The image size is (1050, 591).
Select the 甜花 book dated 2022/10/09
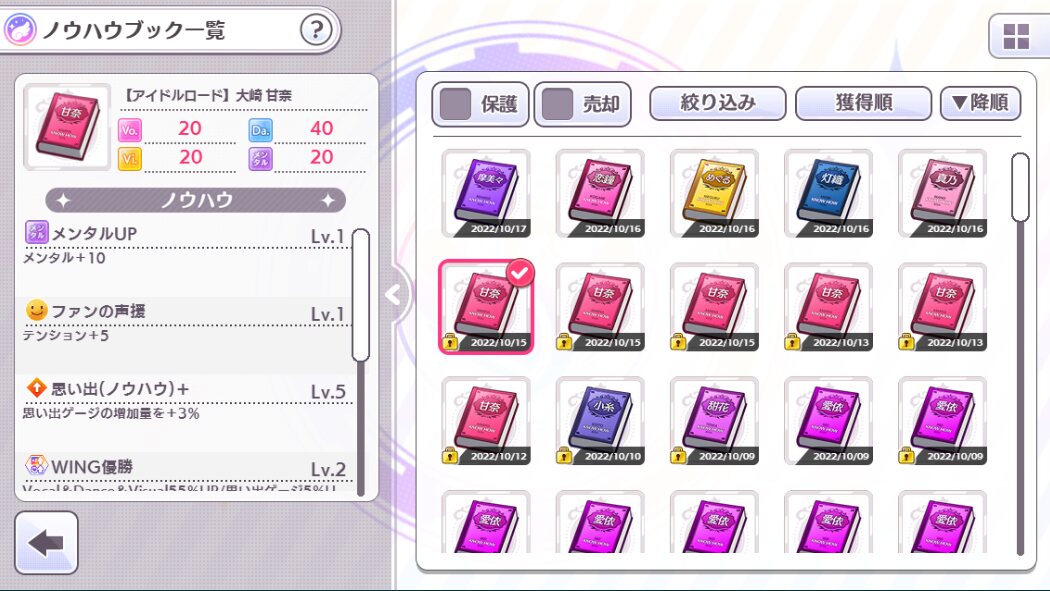714,421
